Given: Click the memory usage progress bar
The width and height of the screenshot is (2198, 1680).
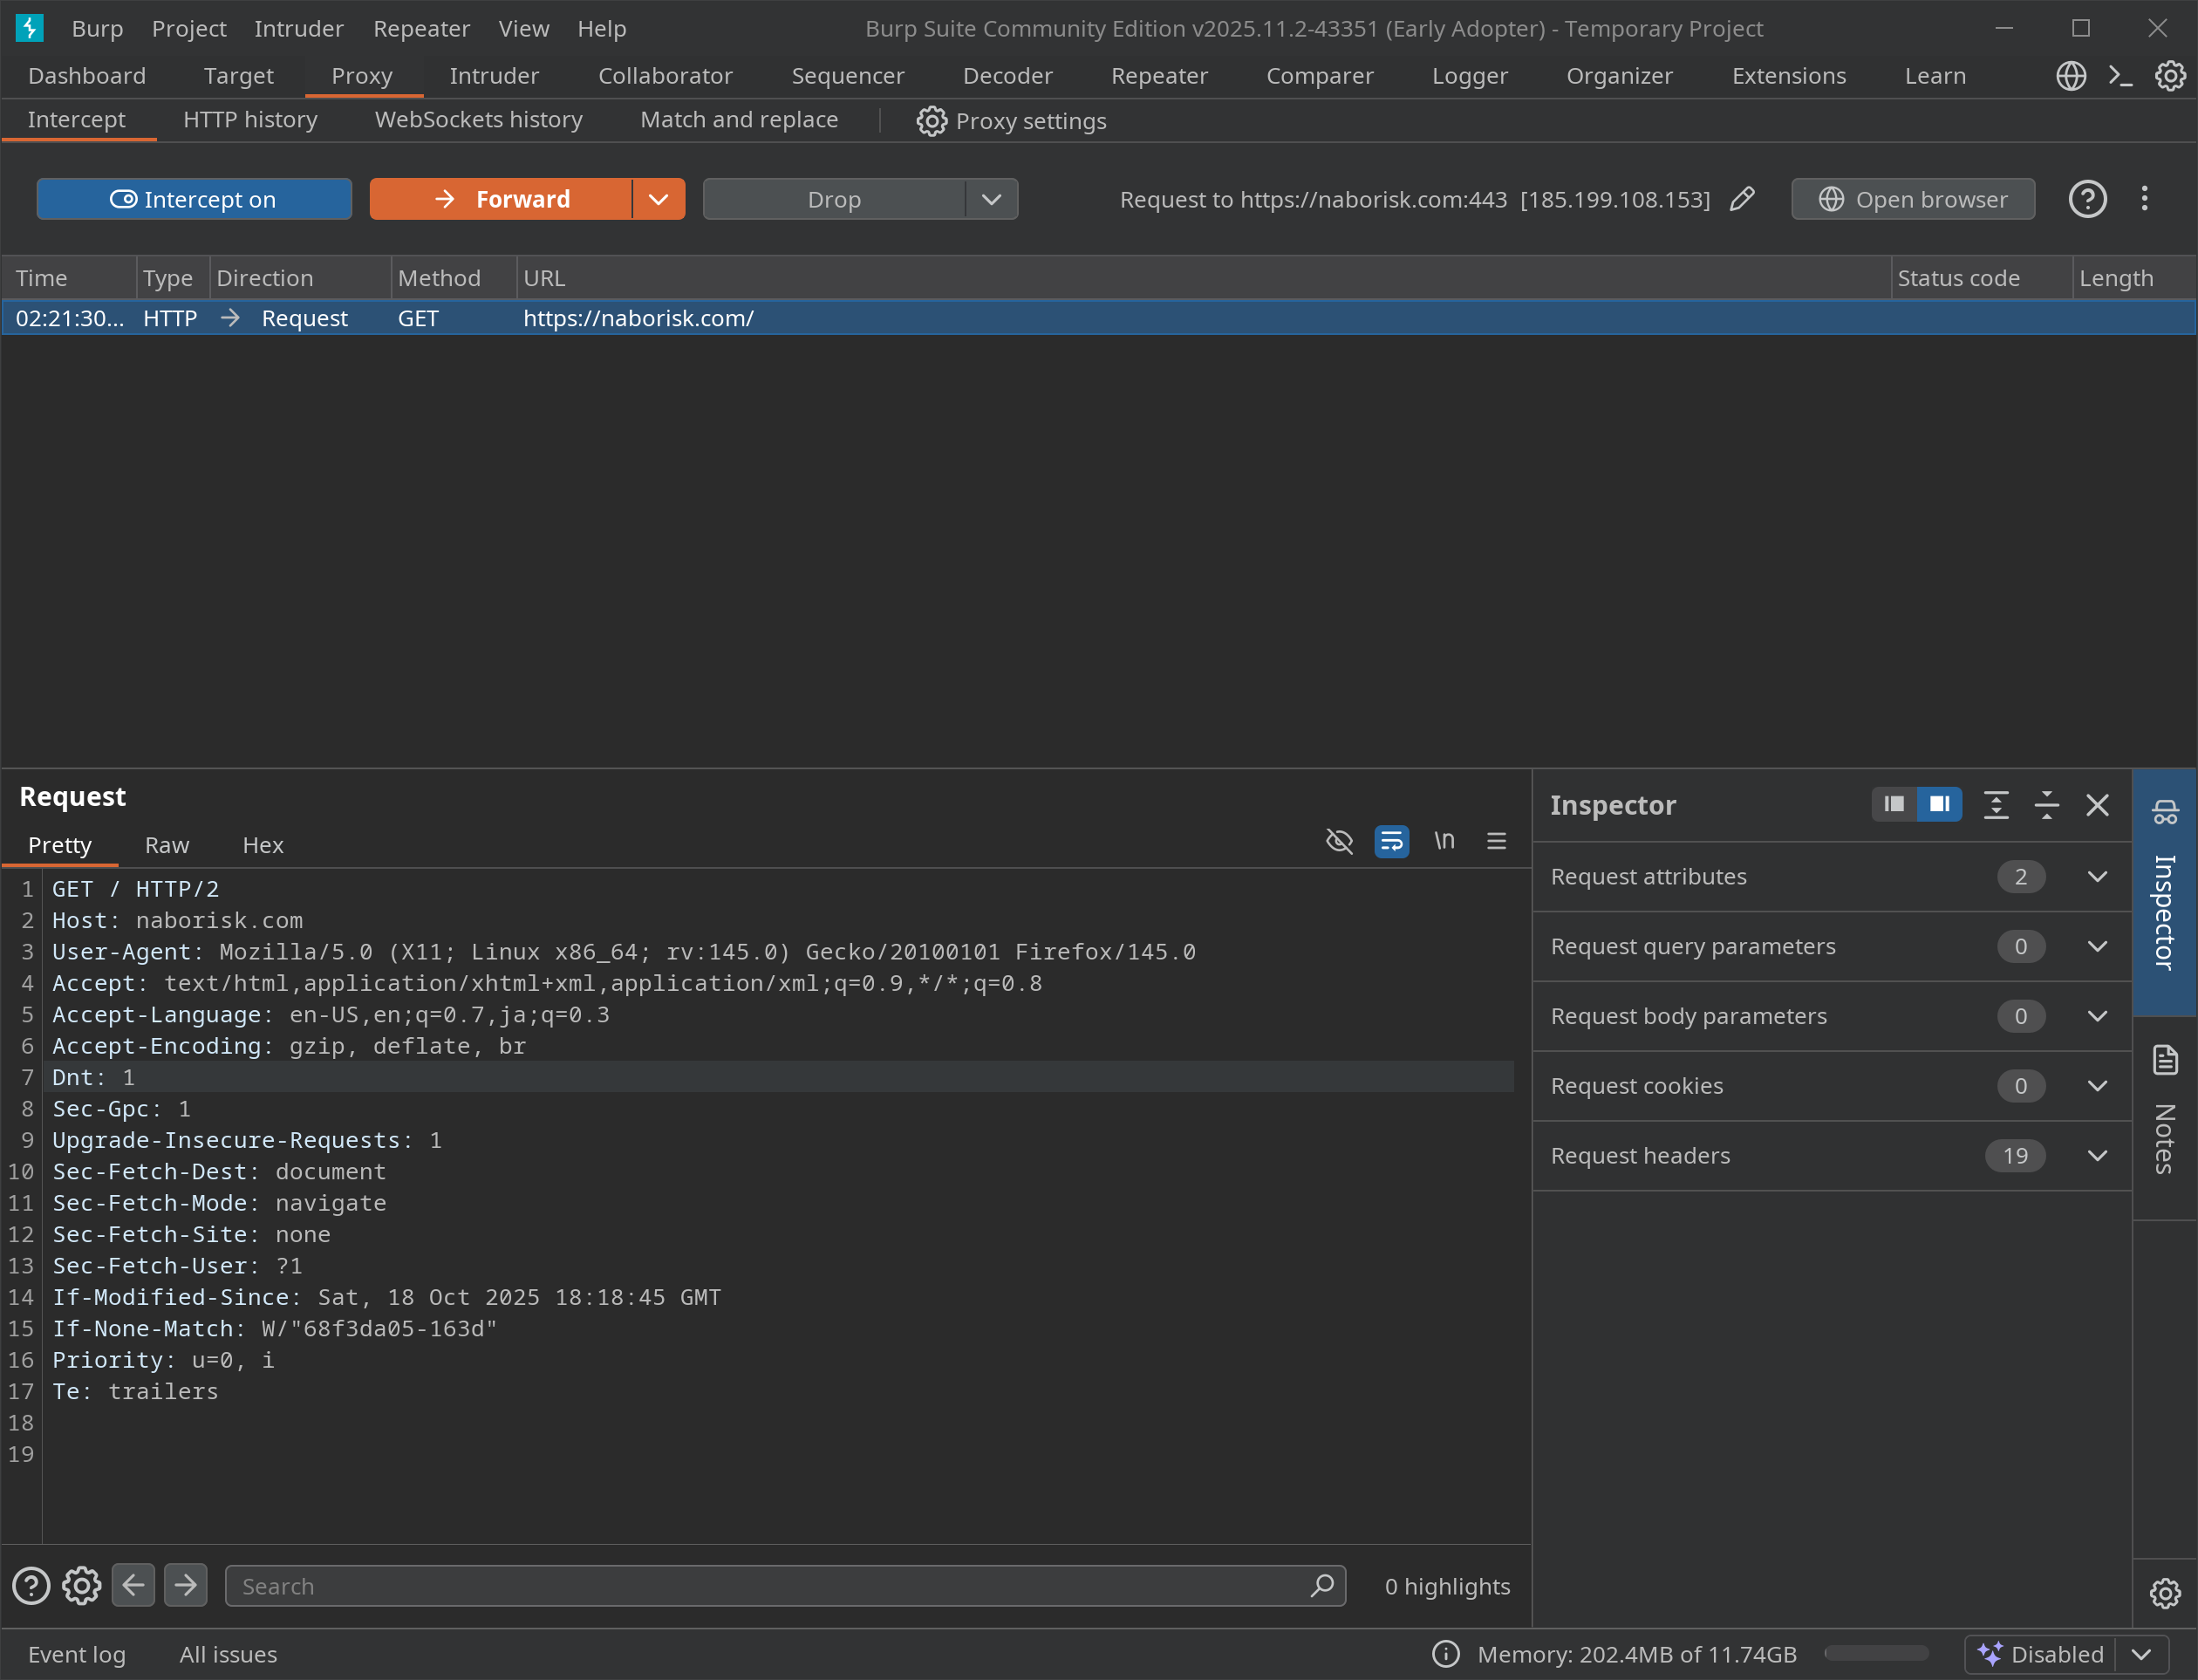Looking at the screenshot, I should tap(1876, 1654).
